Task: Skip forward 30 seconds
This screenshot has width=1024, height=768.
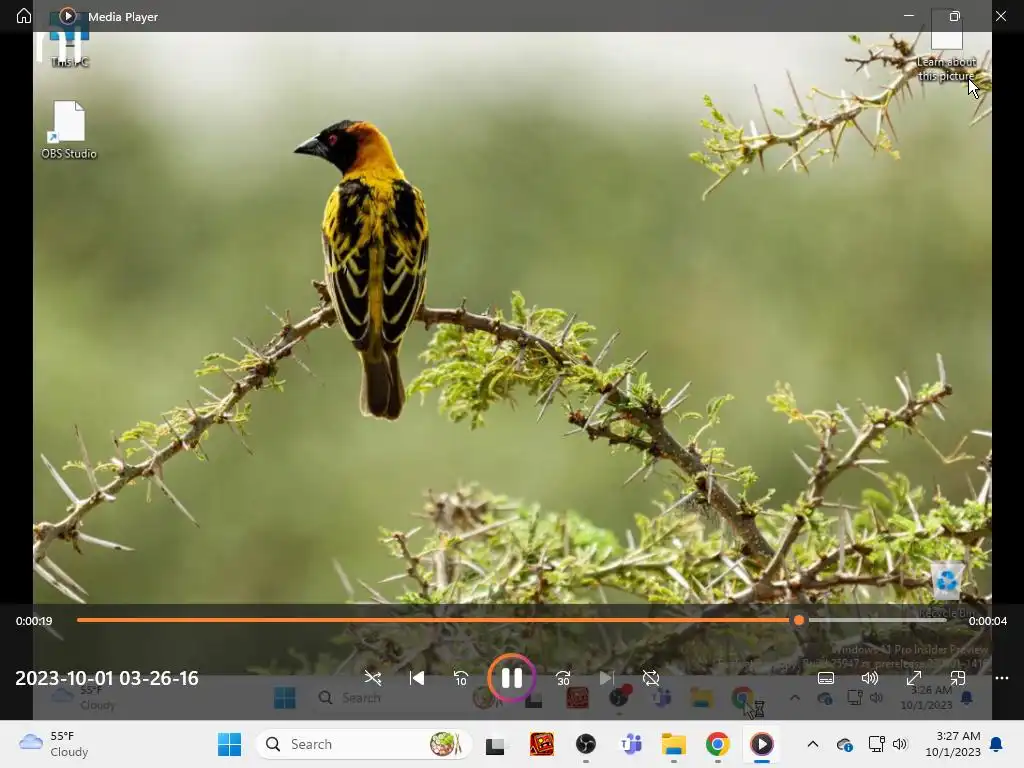Action: pos(563,678)
